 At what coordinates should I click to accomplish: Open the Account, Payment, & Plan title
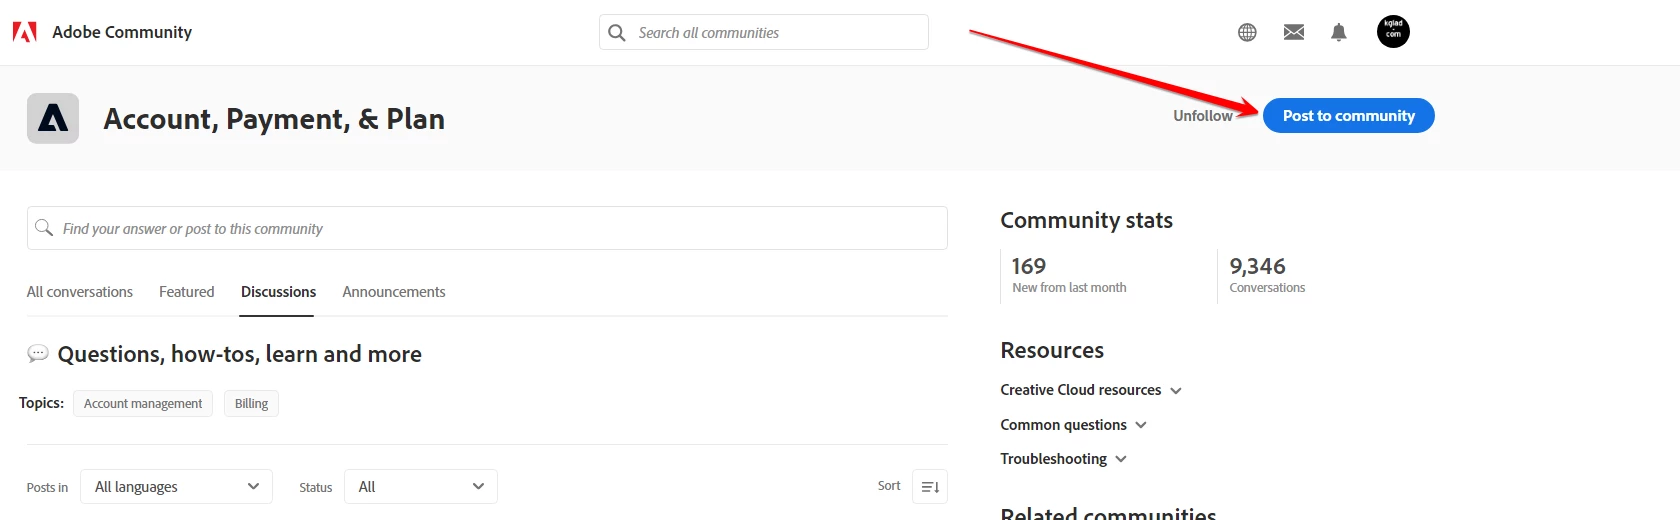274,119
